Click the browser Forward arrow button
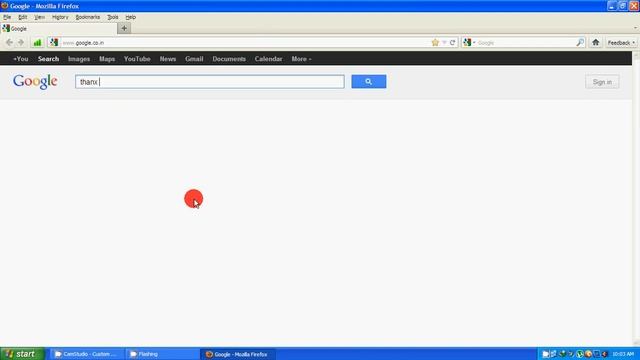 pyautogui.click(x=21, y=42)
